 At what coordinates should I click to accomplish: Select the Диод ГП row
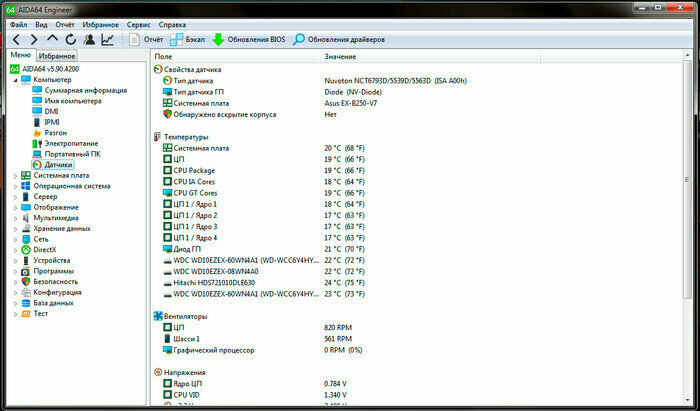264,249
